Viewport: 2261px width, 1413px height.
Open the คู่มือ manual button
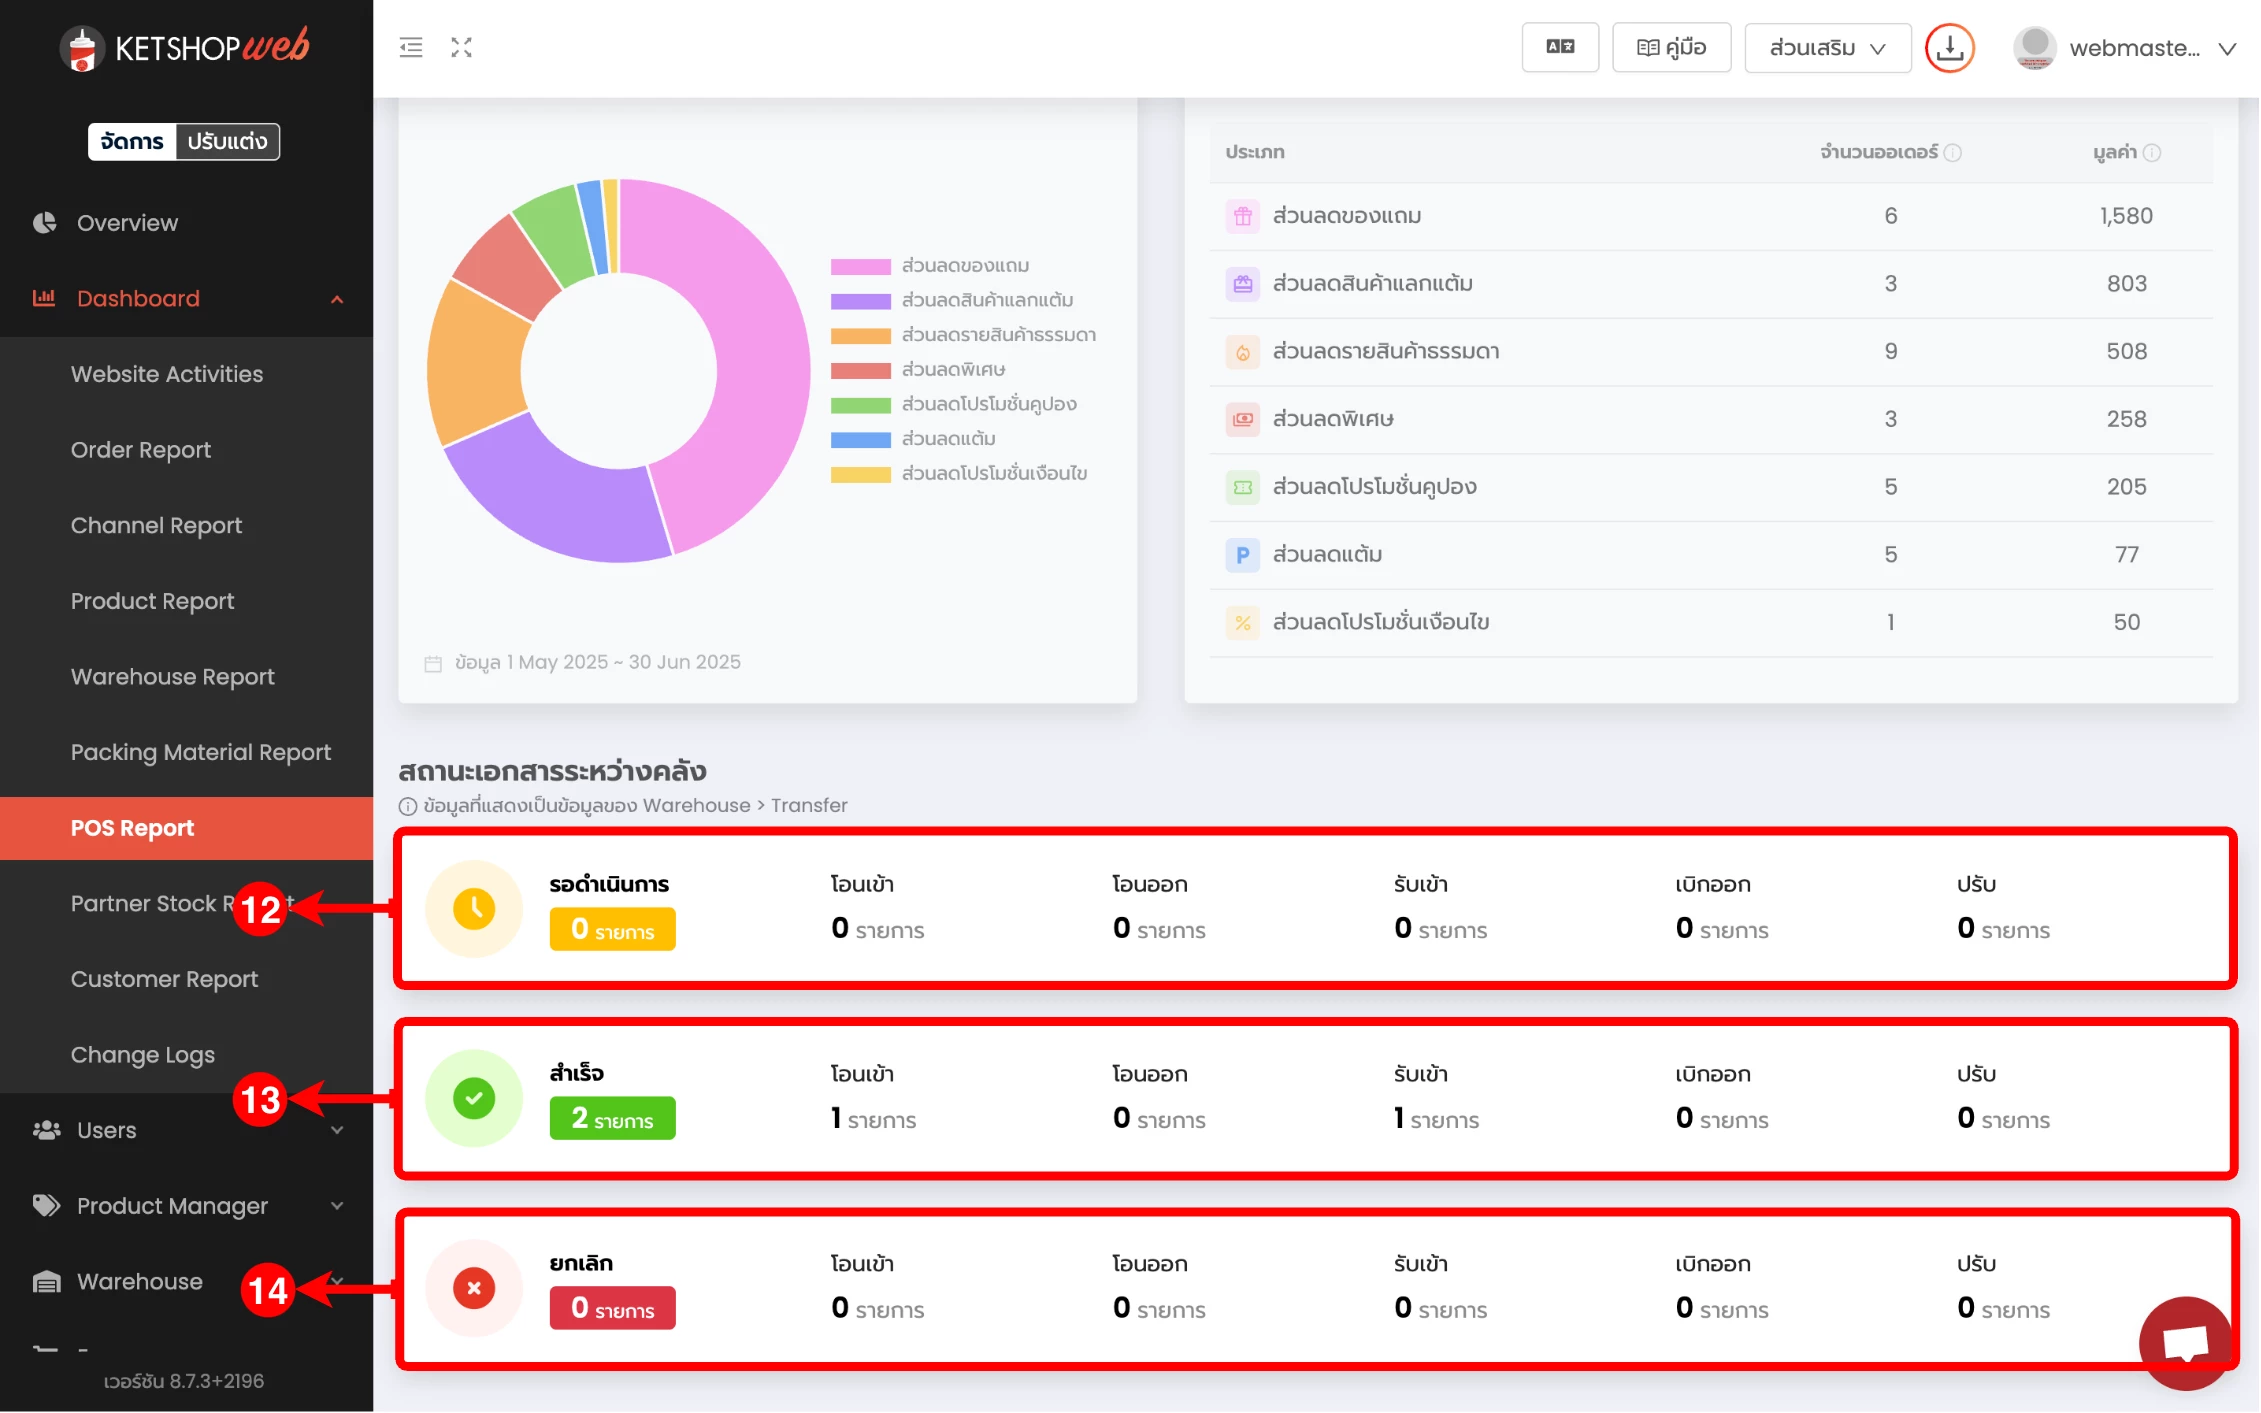point(1671,47)
